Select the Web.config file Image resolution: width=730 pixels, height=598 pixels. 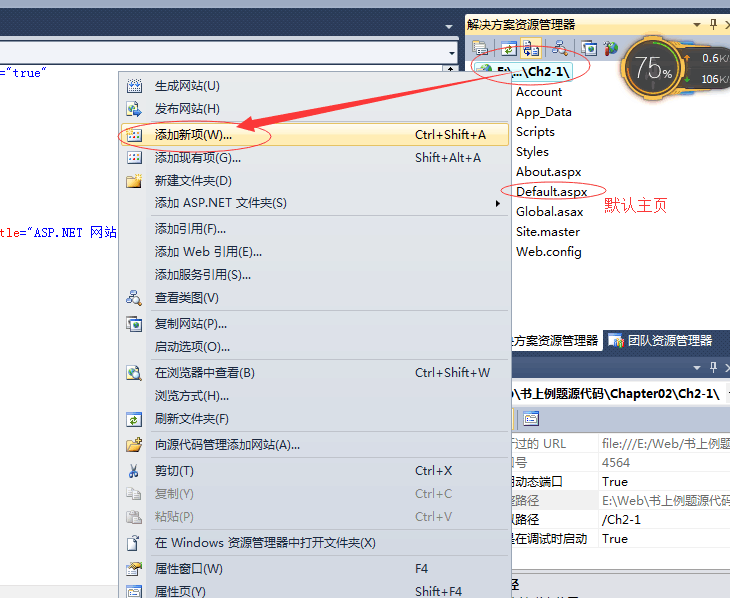pos(548,251)
